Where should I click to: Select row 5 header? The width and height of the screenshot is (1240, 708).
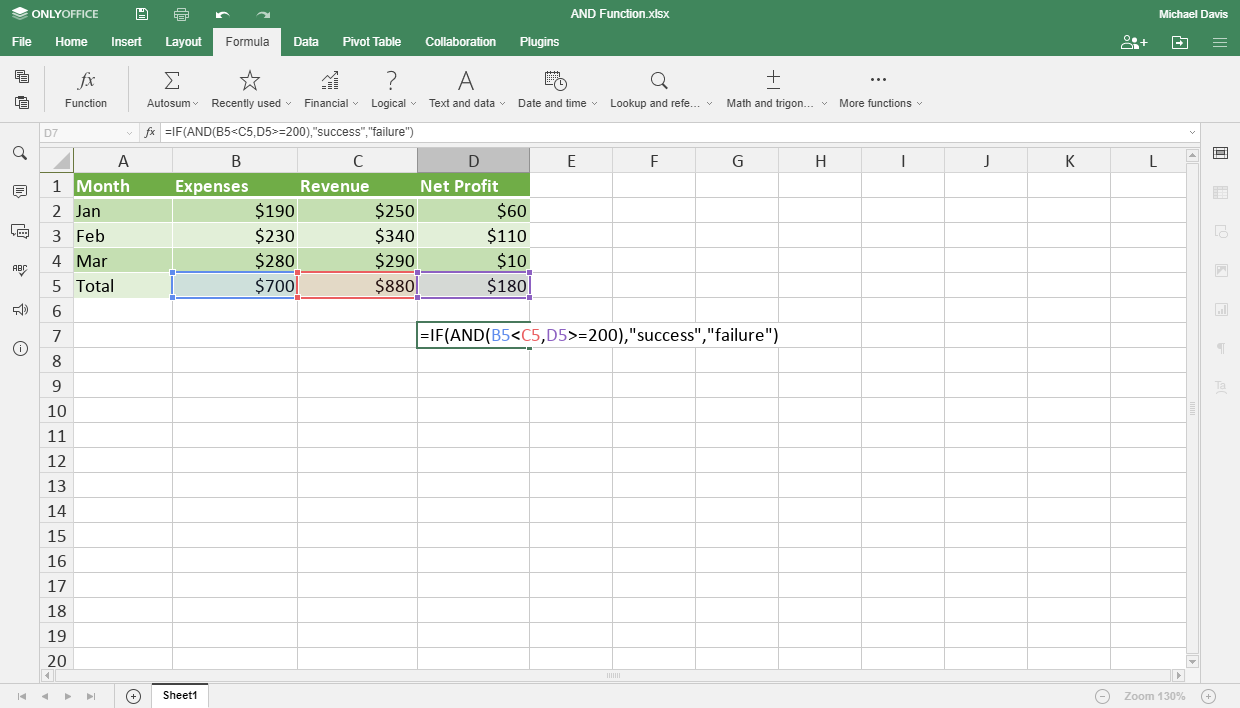pyautogui.click(x=57, y=286)
